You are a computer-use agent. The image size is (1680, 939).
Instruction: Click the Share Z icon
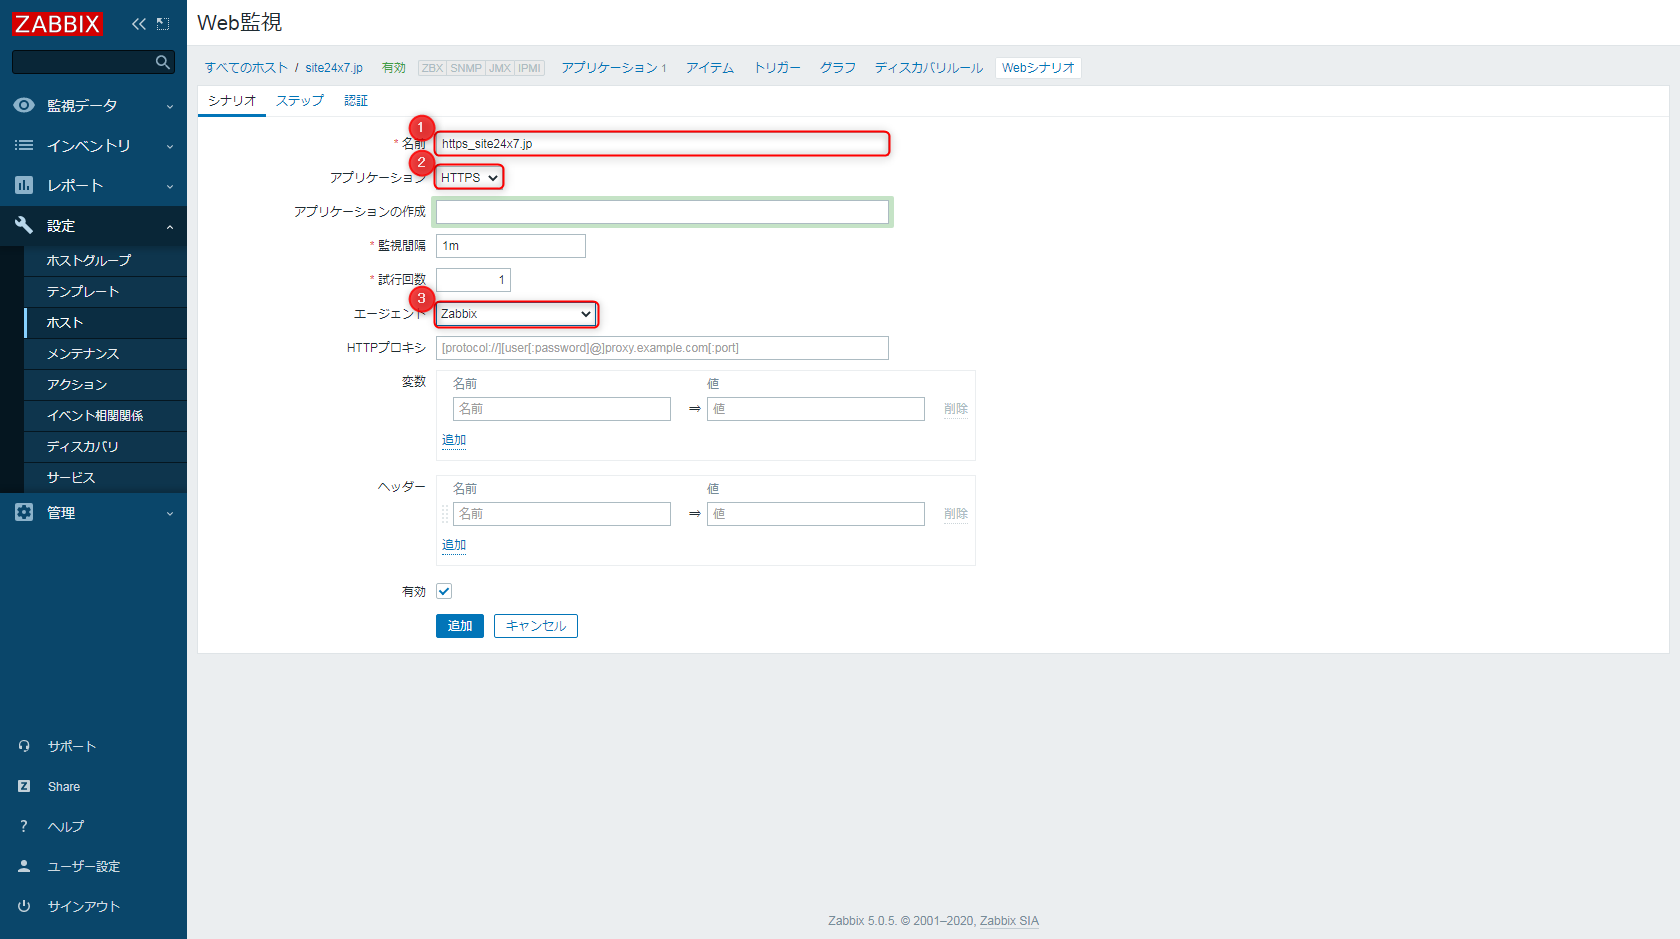[x=24, y=786]
